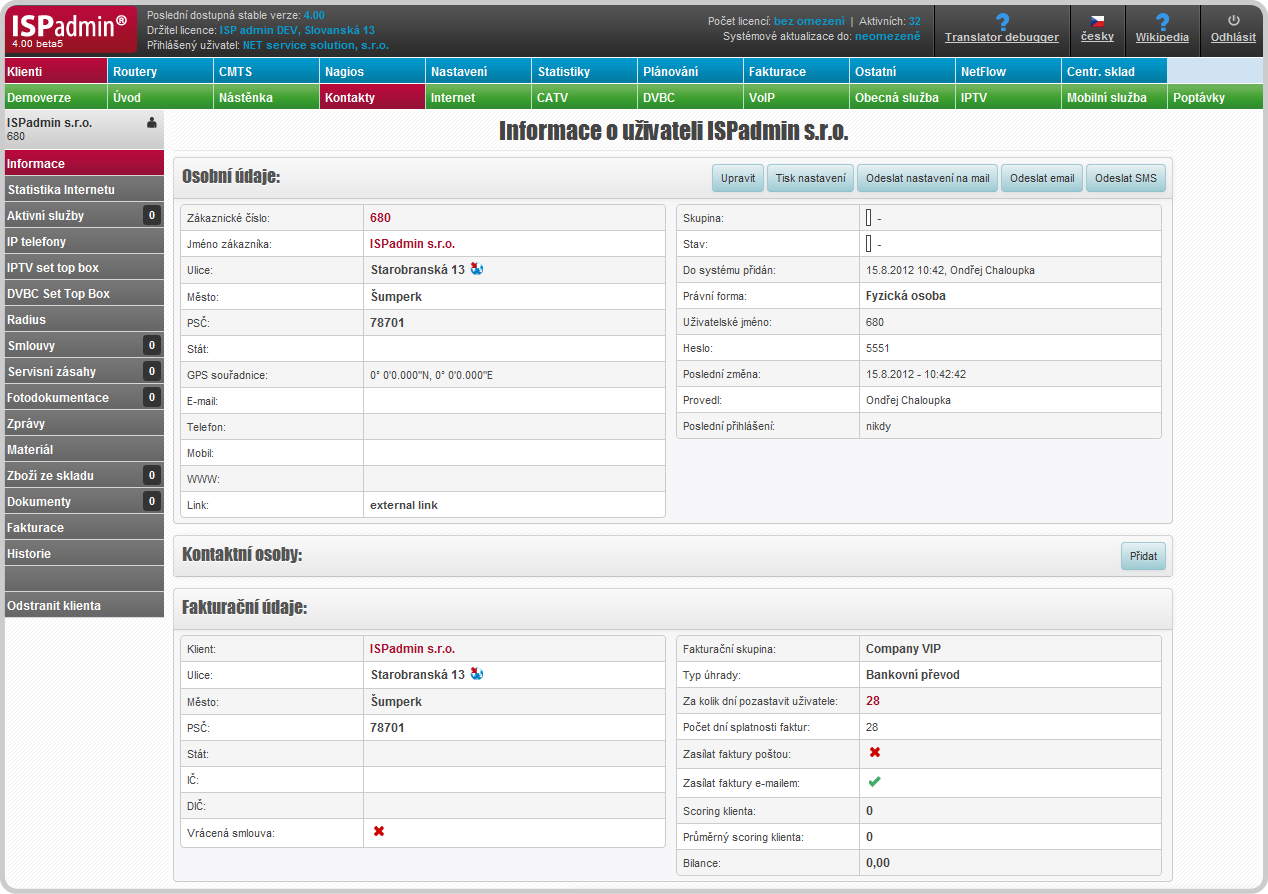Image resolution: width=1268 pixels, height=894 pixels.
Task: Open the external link in the Link row
Action: (404, 505)
